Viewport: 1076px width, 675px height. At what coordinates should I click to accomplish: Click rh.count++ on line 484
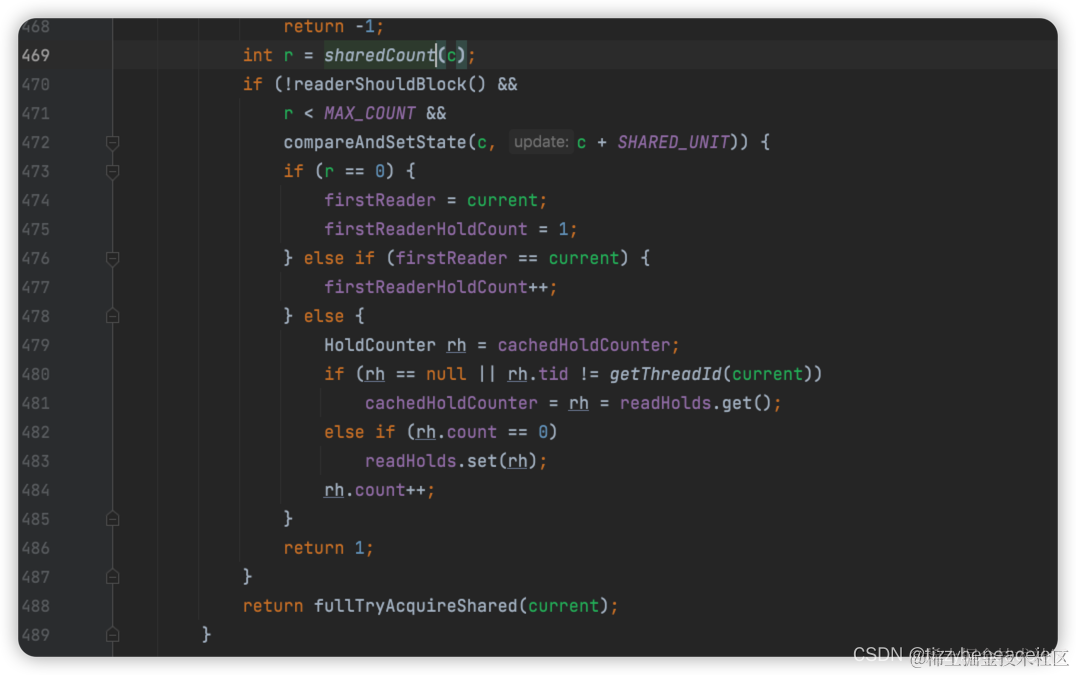click(x=375, y=490)
